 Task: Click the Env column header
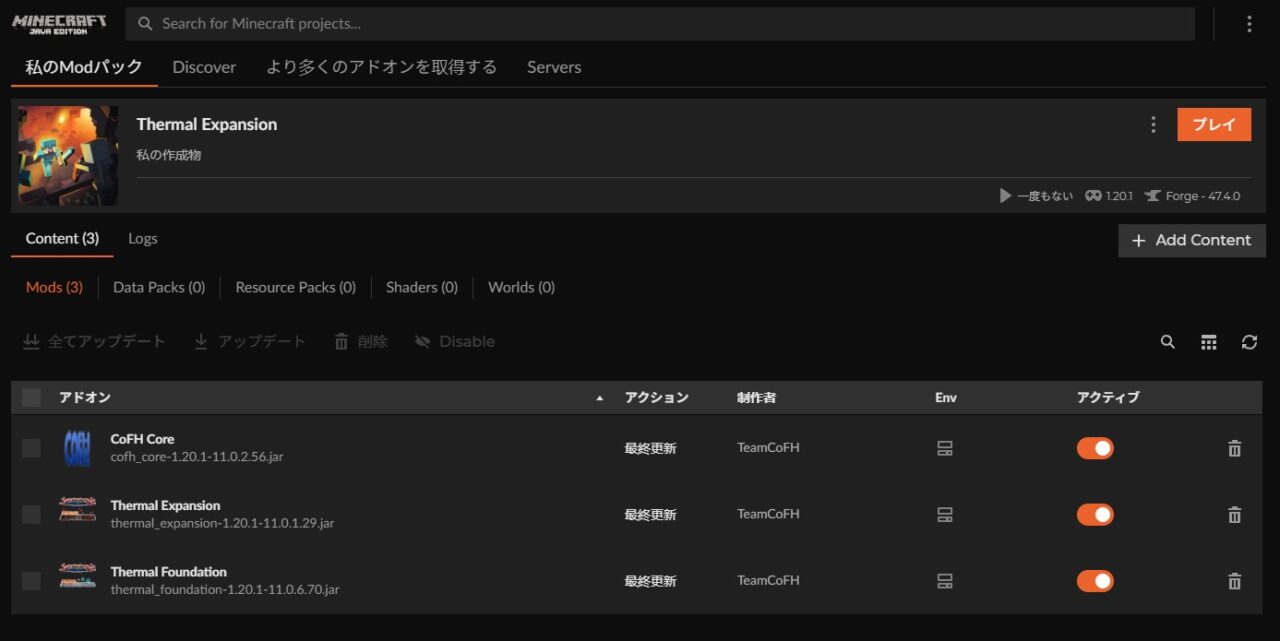[946, 398]
